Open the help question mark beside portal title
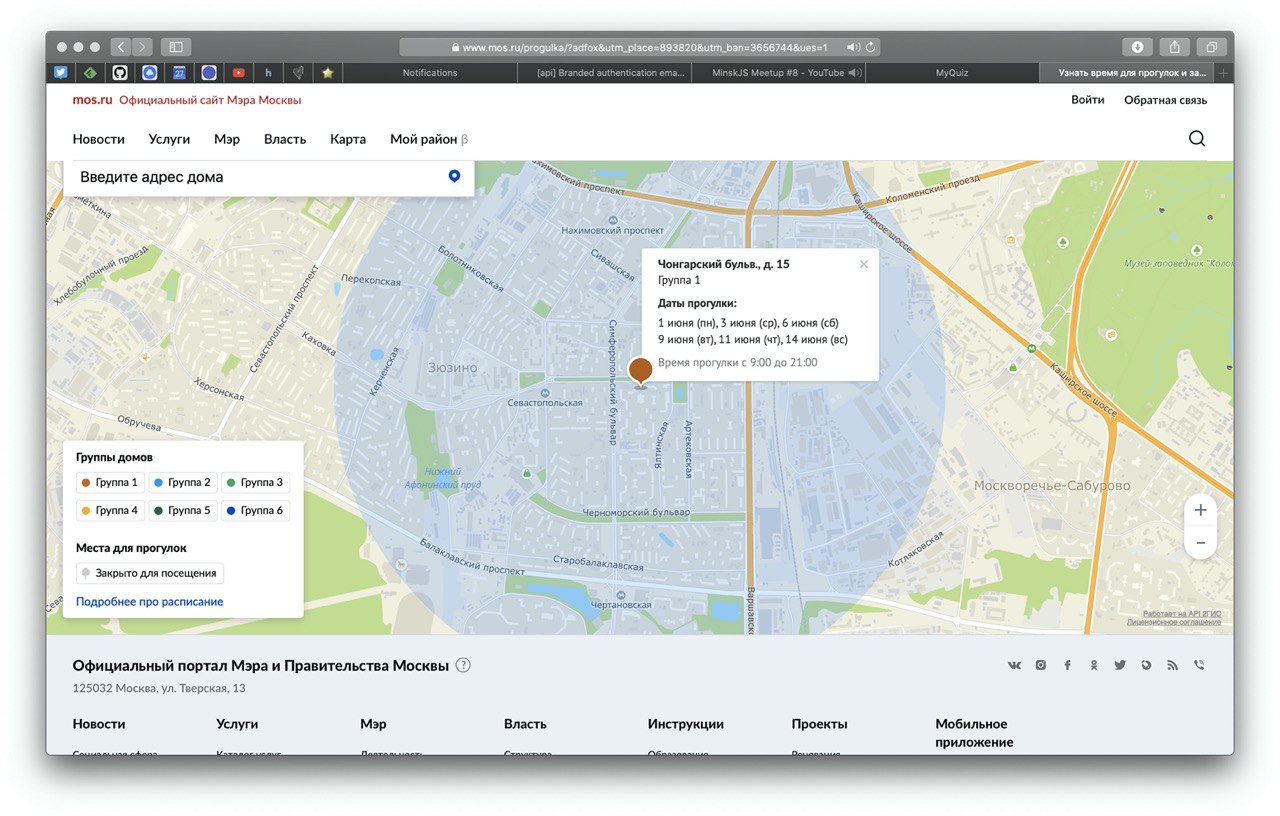The height and width of the screenshot is (816, 1280). (463, 666)
